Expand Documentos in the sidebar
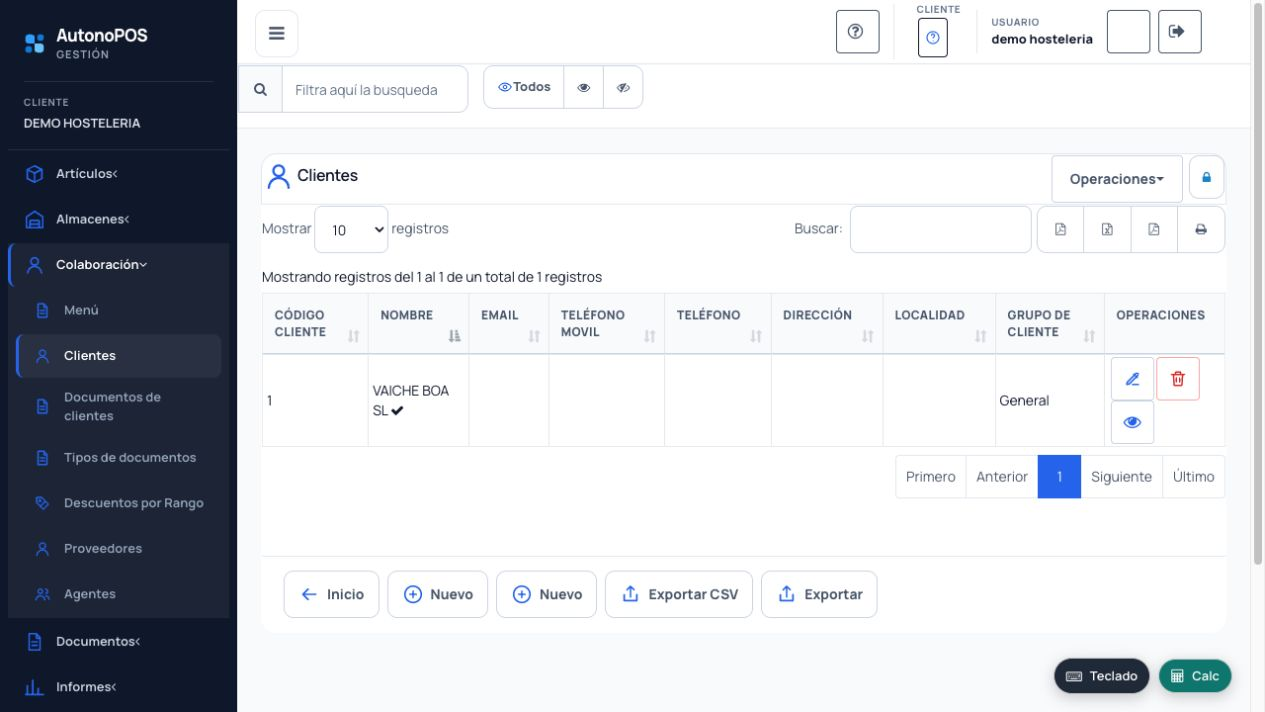Viewport: 1265px width, 712px height. [118, 641]
